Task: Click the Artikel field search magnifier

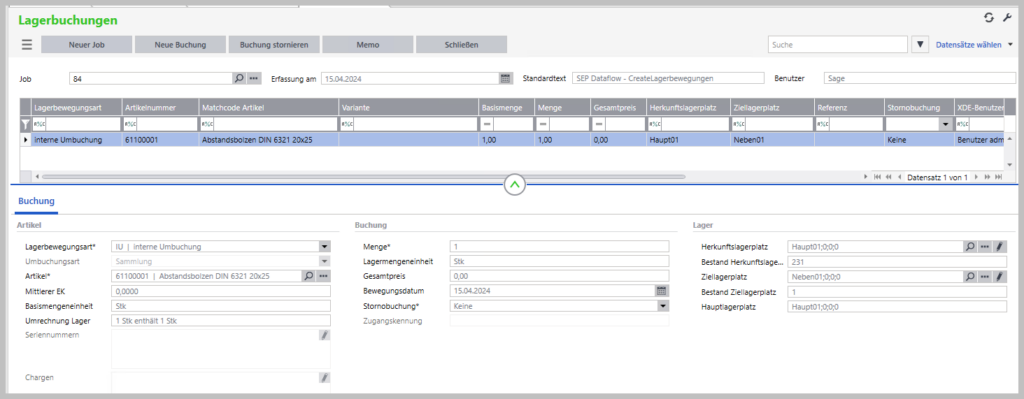Action: click(x=308, y=276)
